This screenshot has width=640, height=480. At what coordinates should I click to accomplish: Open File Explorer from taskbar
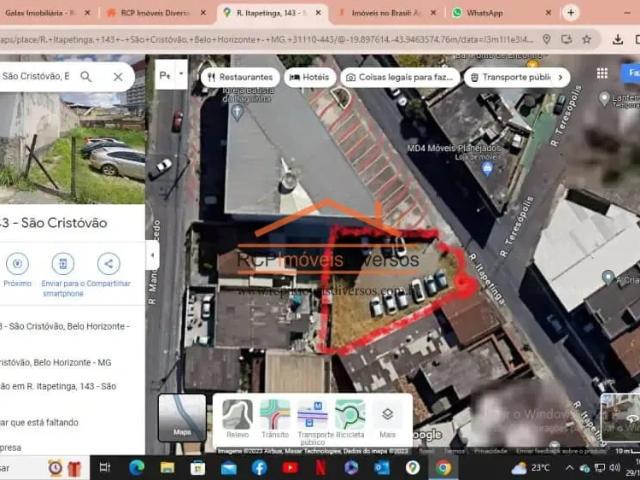pos(167,468)
